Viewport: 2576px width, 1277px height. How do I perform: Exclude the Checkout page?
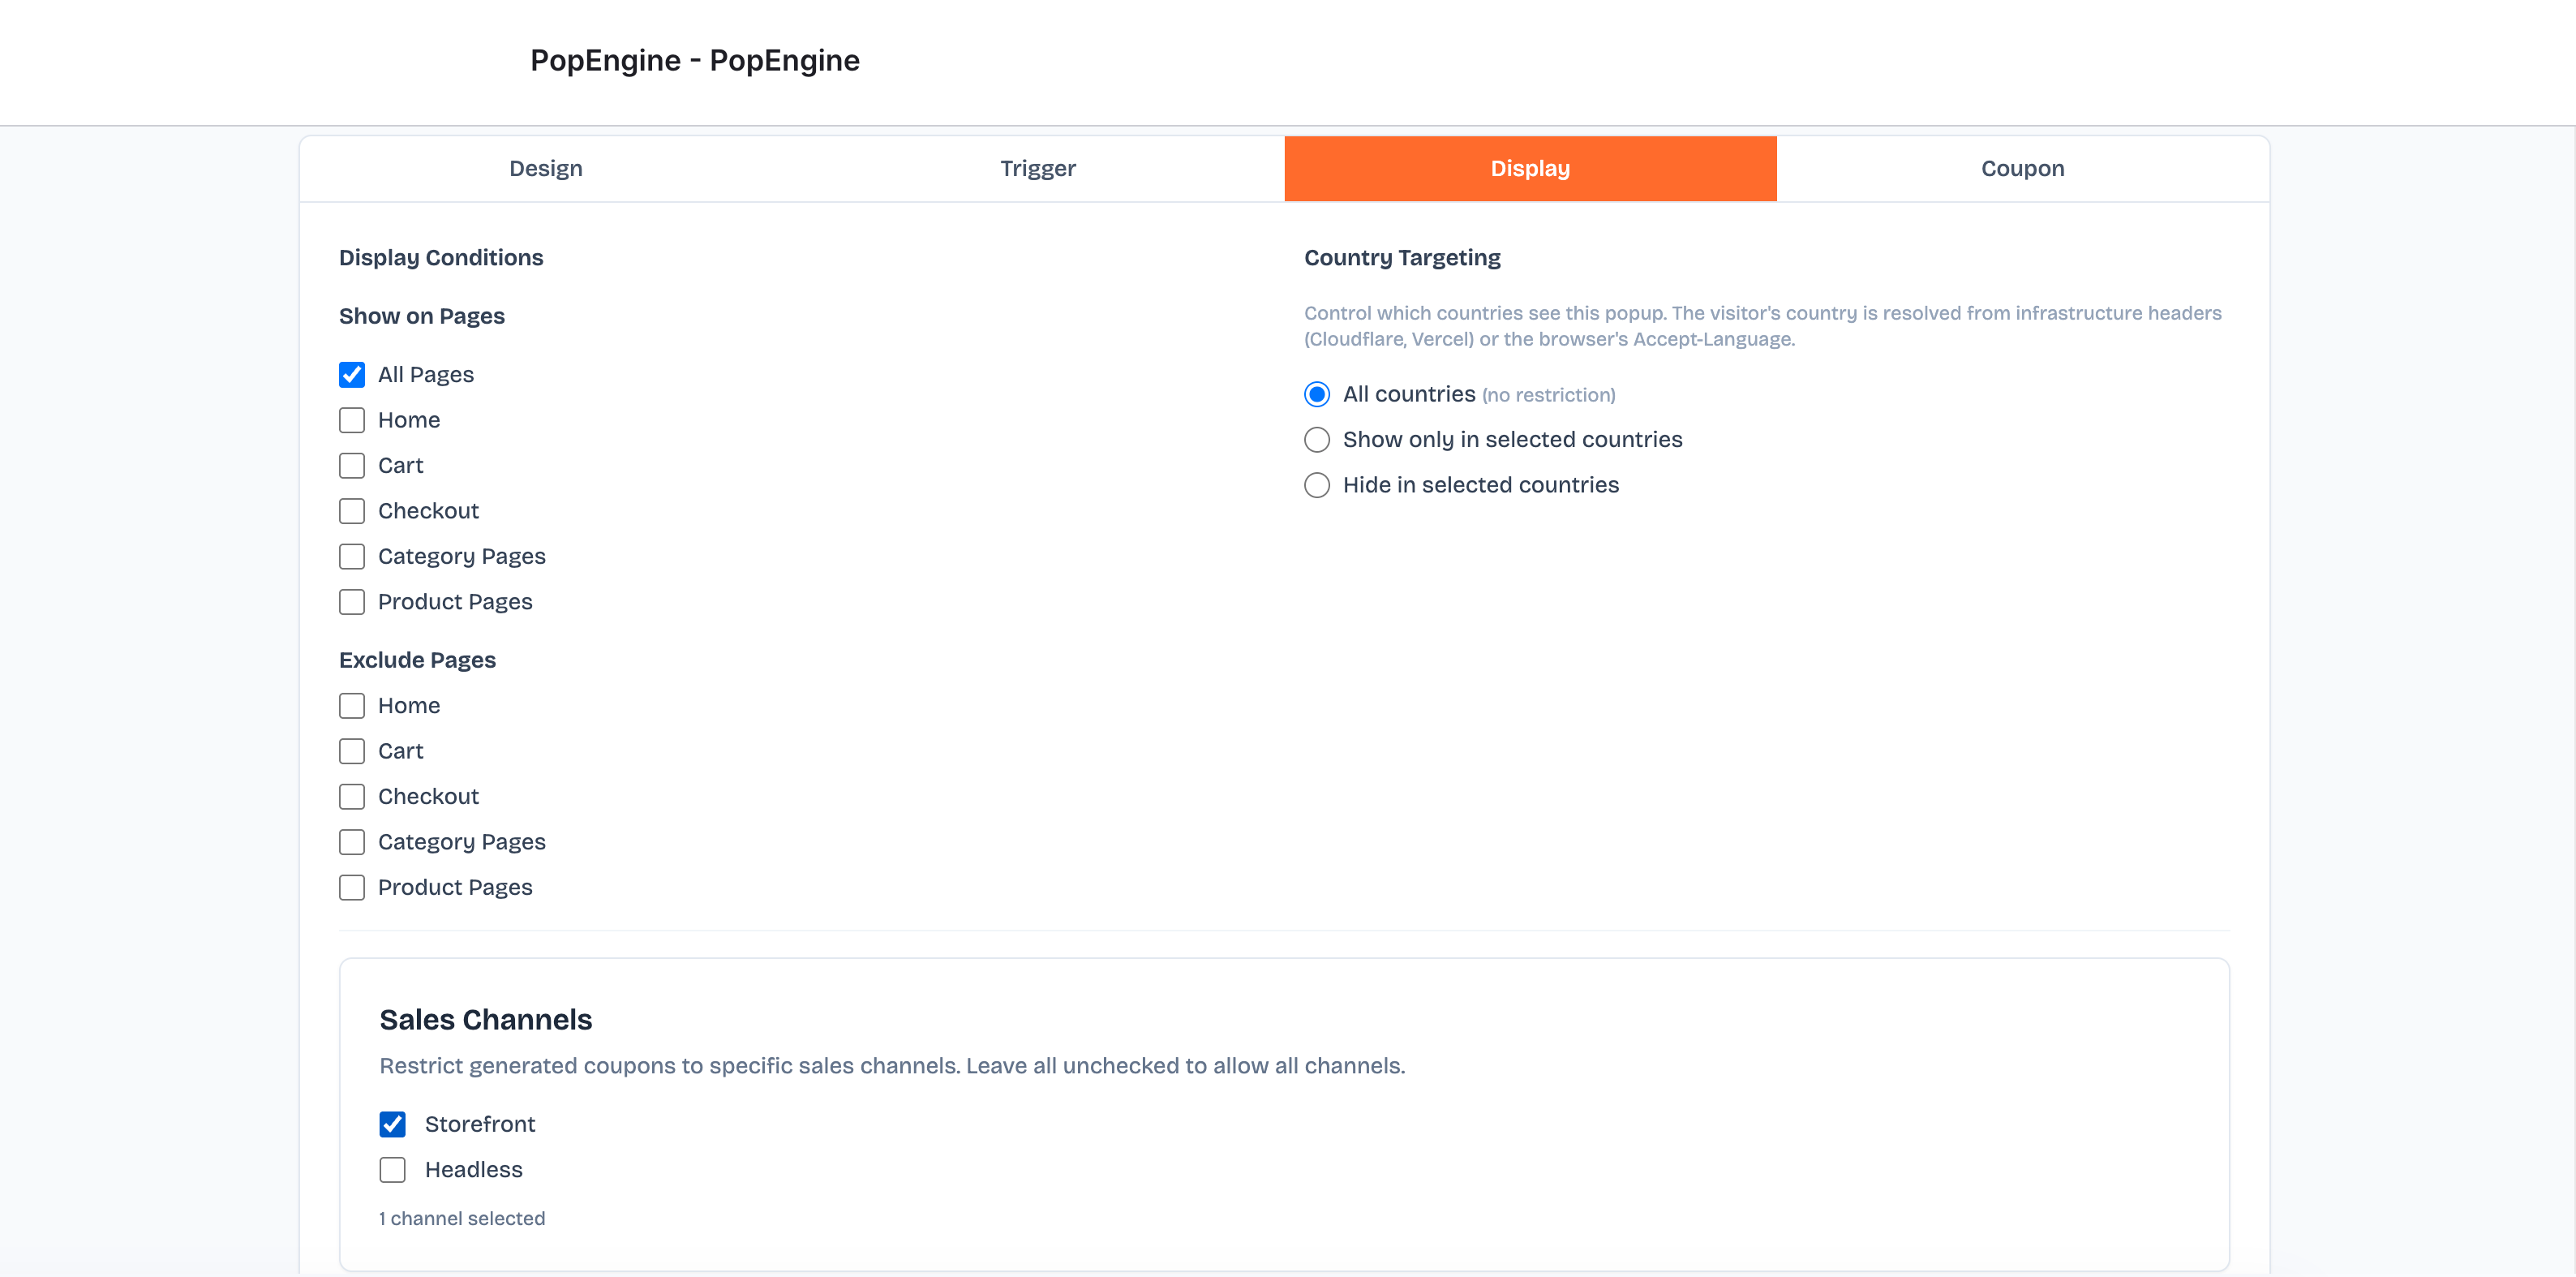pyautogui.click(x=352, y=797)
